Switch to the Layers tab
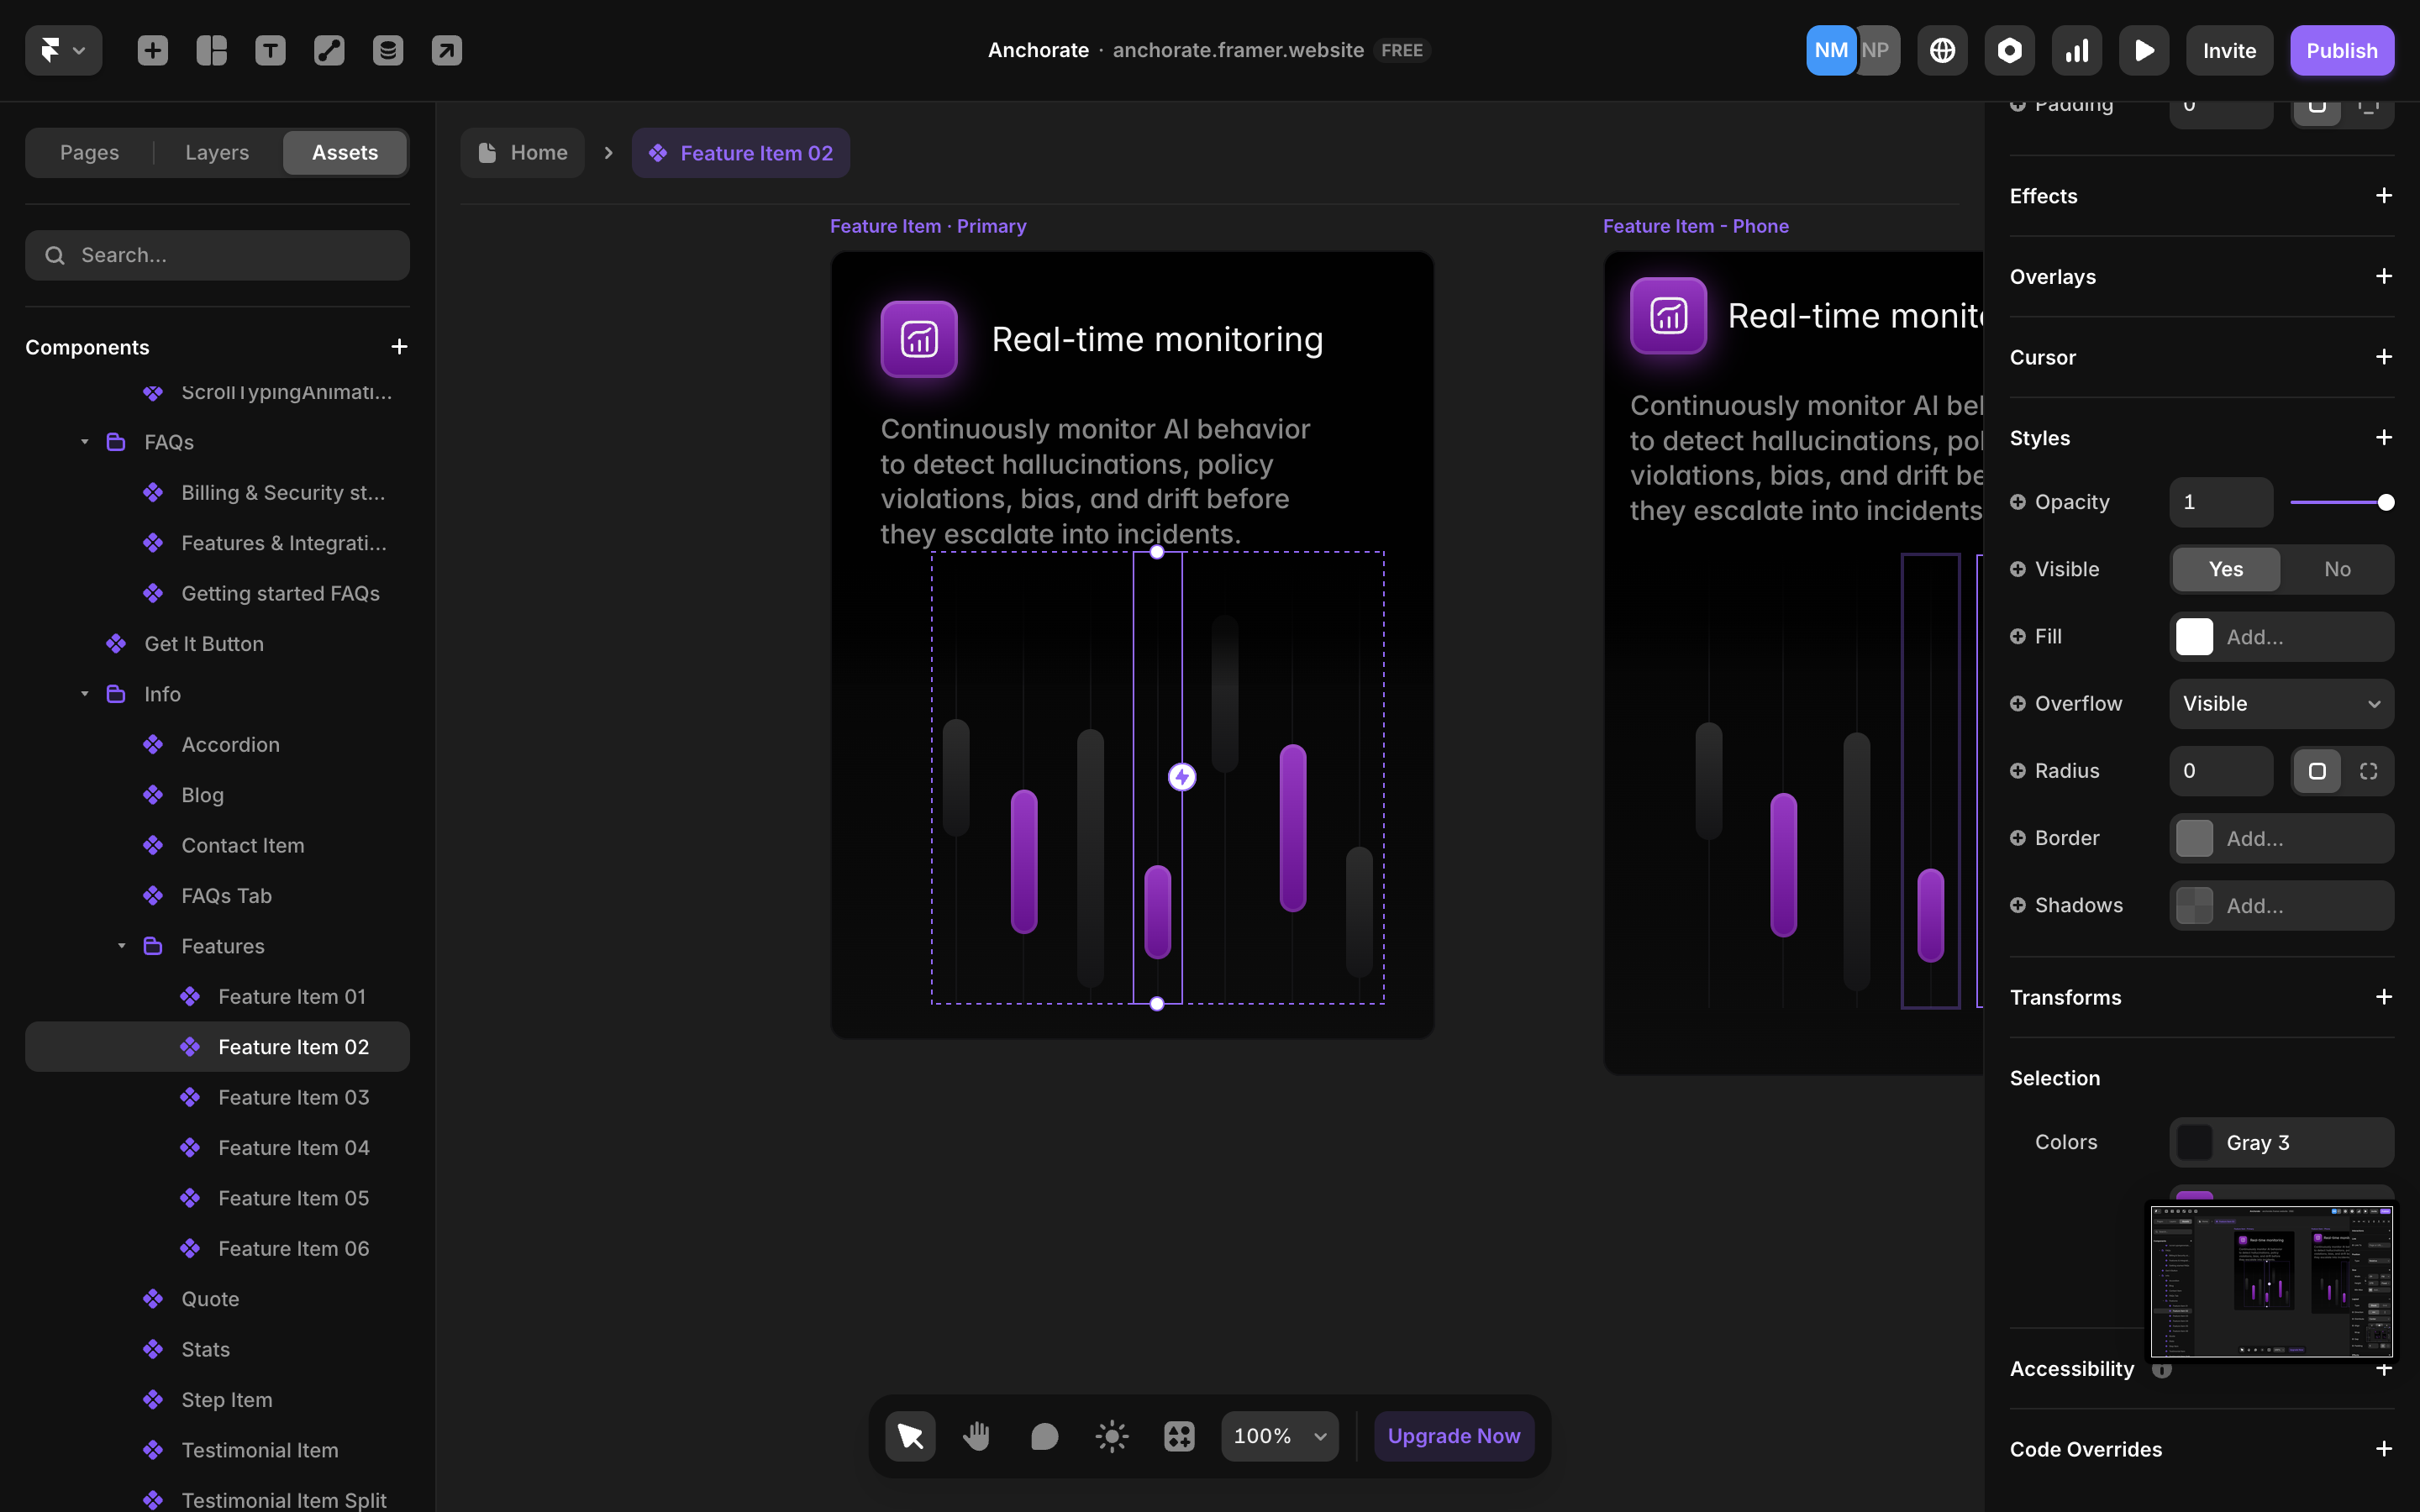 point(217,153)
